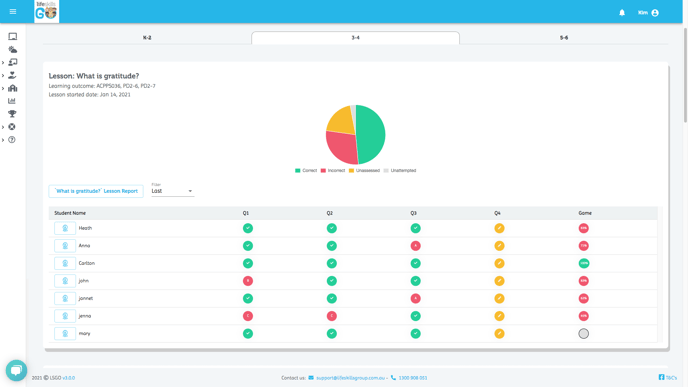Switch to the K-2 tab
This screenshot has width=688, height=387.
pos(147,38)
